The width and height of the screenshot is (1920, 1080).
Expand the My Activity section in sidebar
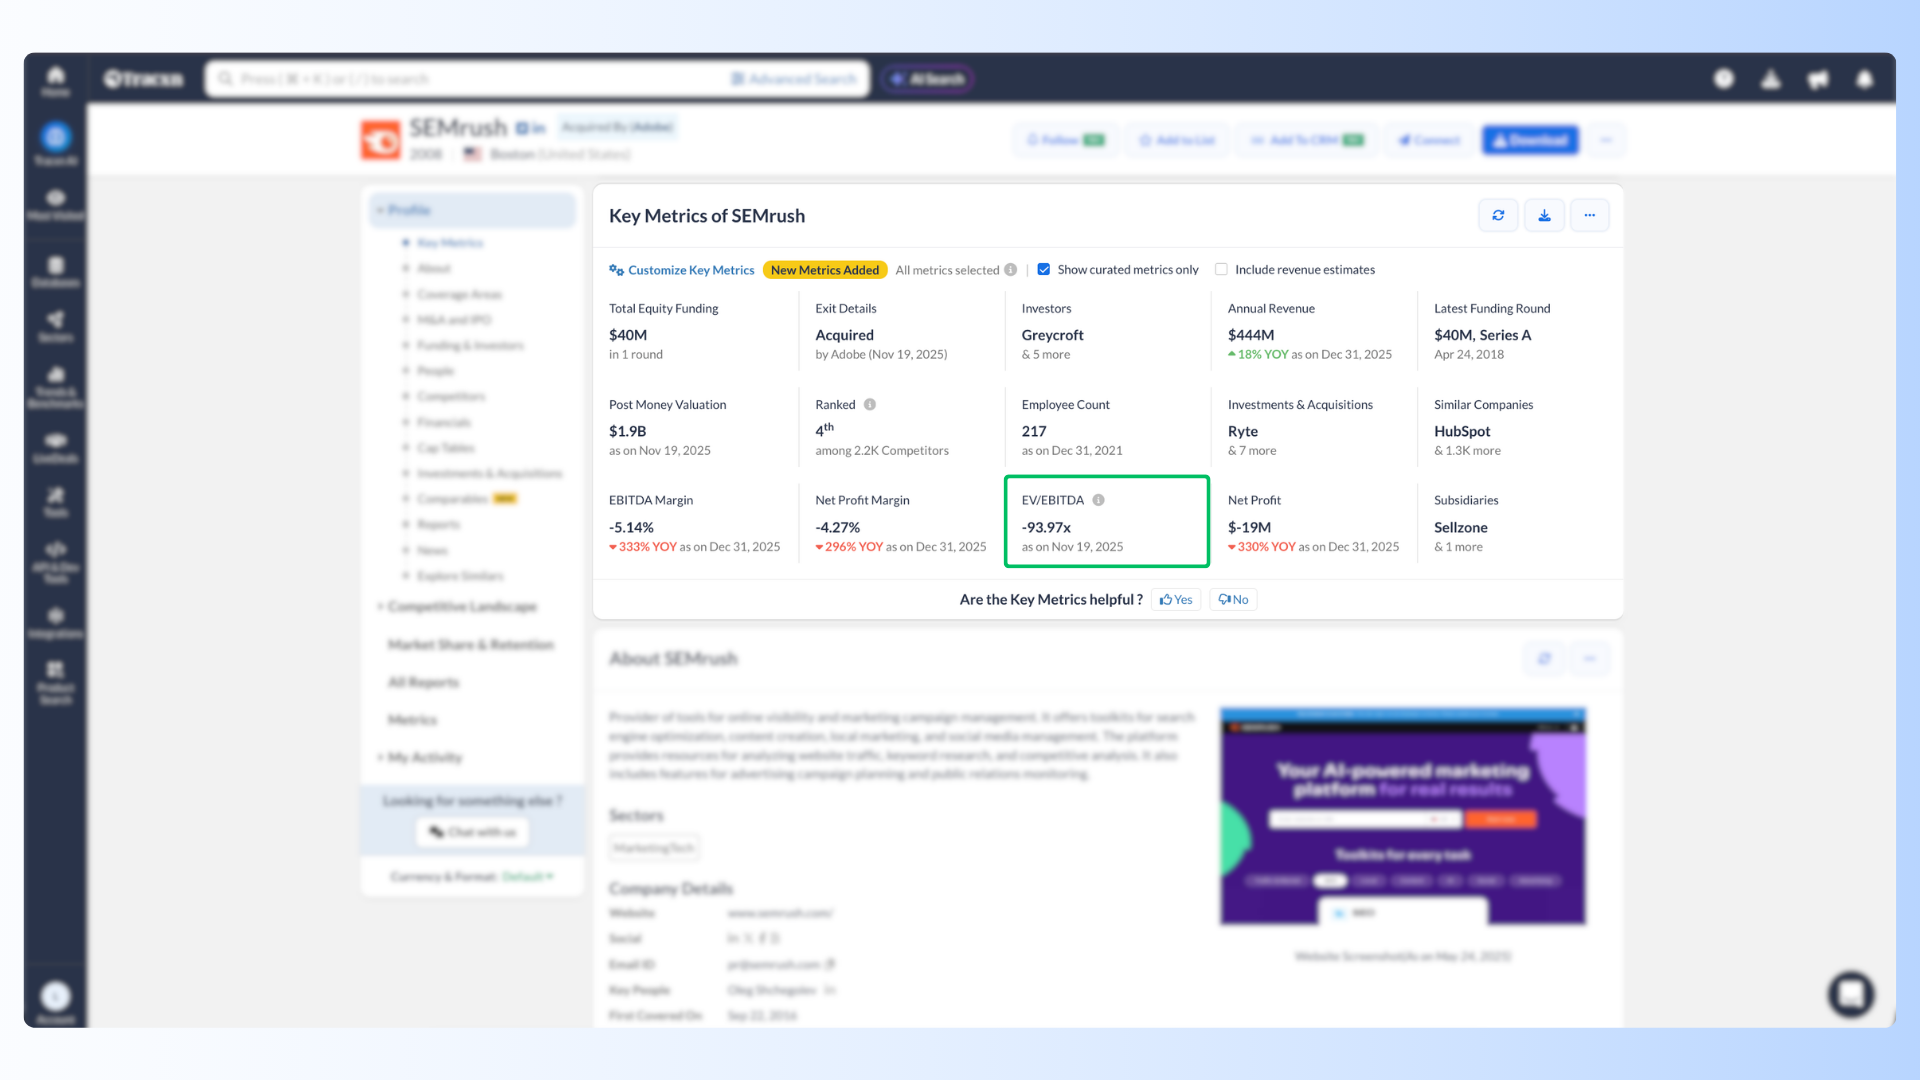tap(424, 758)
